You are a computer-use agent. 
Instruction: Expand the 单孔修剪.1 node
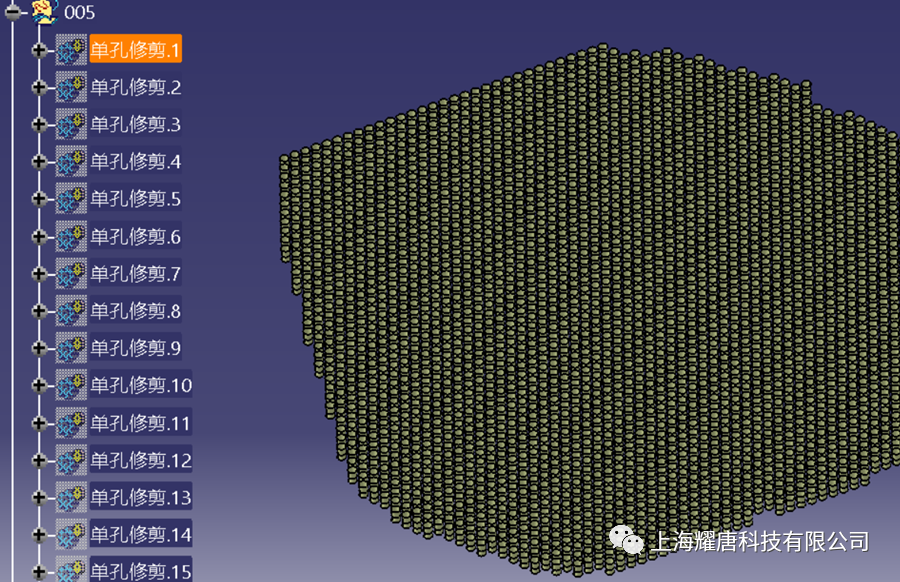(39, 50)
